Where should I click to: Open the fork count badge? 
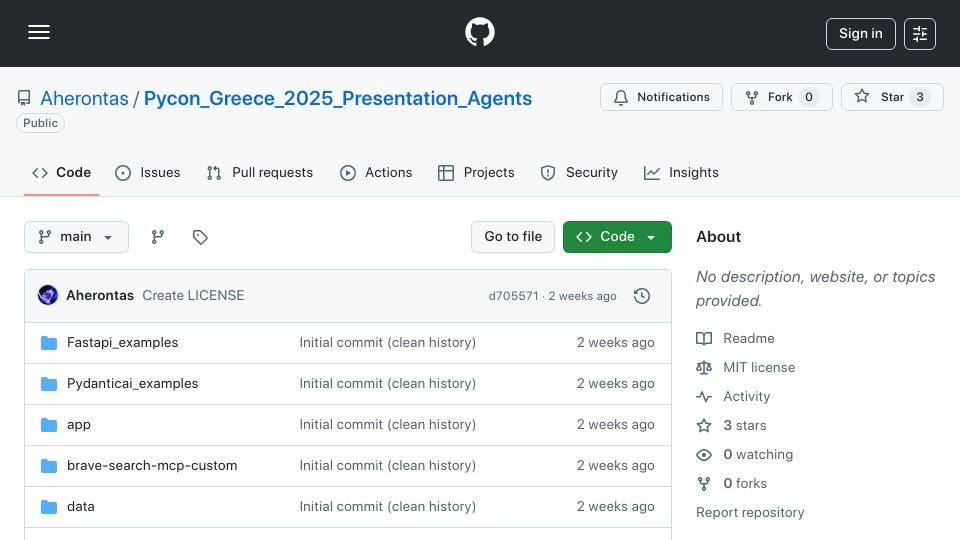pos(809,97)
